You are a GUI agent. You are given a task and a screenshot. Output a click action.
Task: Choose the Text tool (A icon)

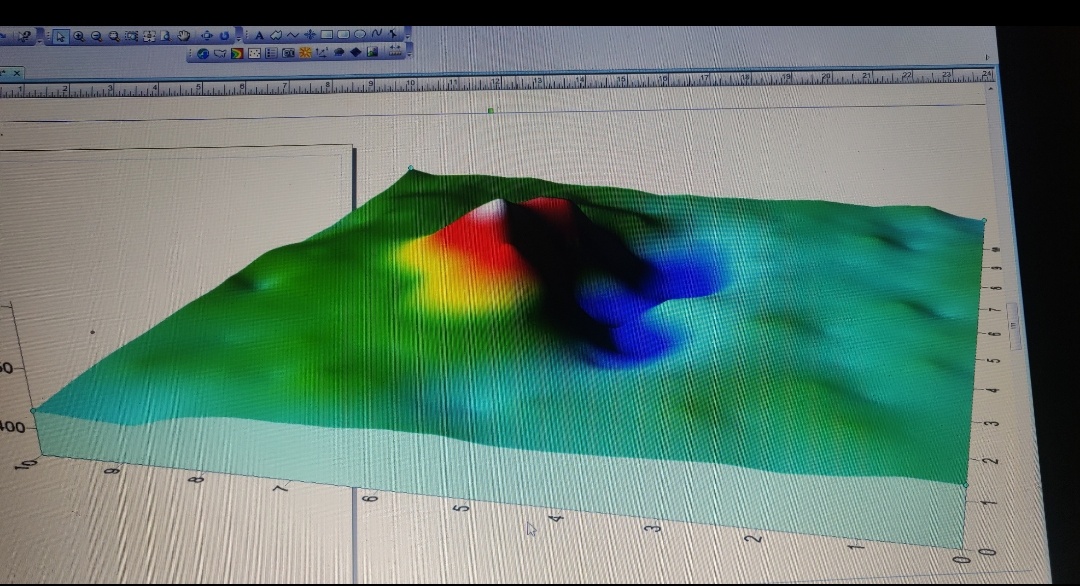click(x=260, y=36)
